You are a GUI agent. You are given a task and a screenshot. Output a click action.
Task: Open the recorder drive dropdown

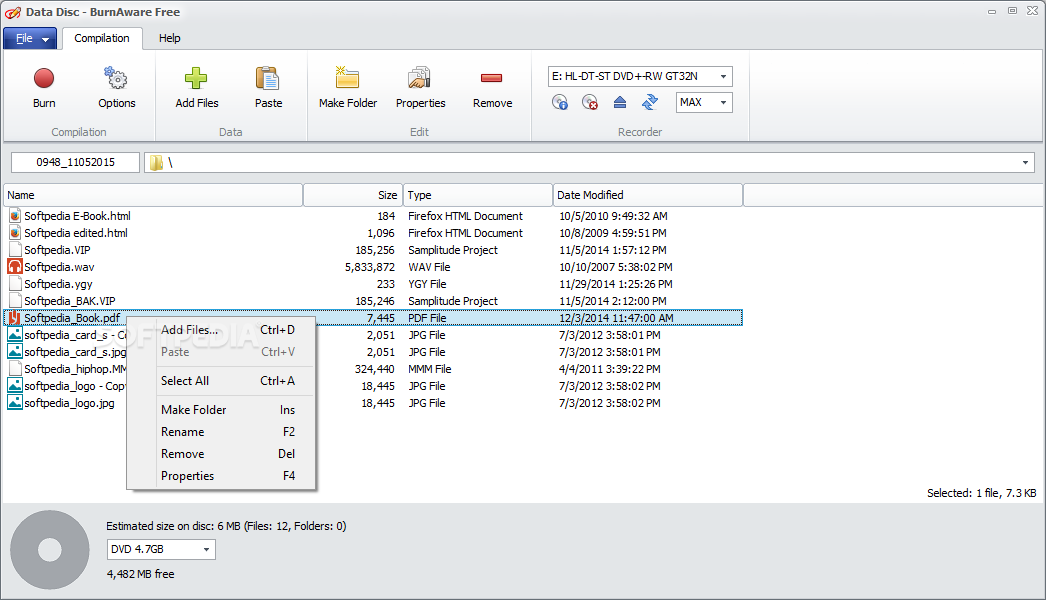pos(723,76)
